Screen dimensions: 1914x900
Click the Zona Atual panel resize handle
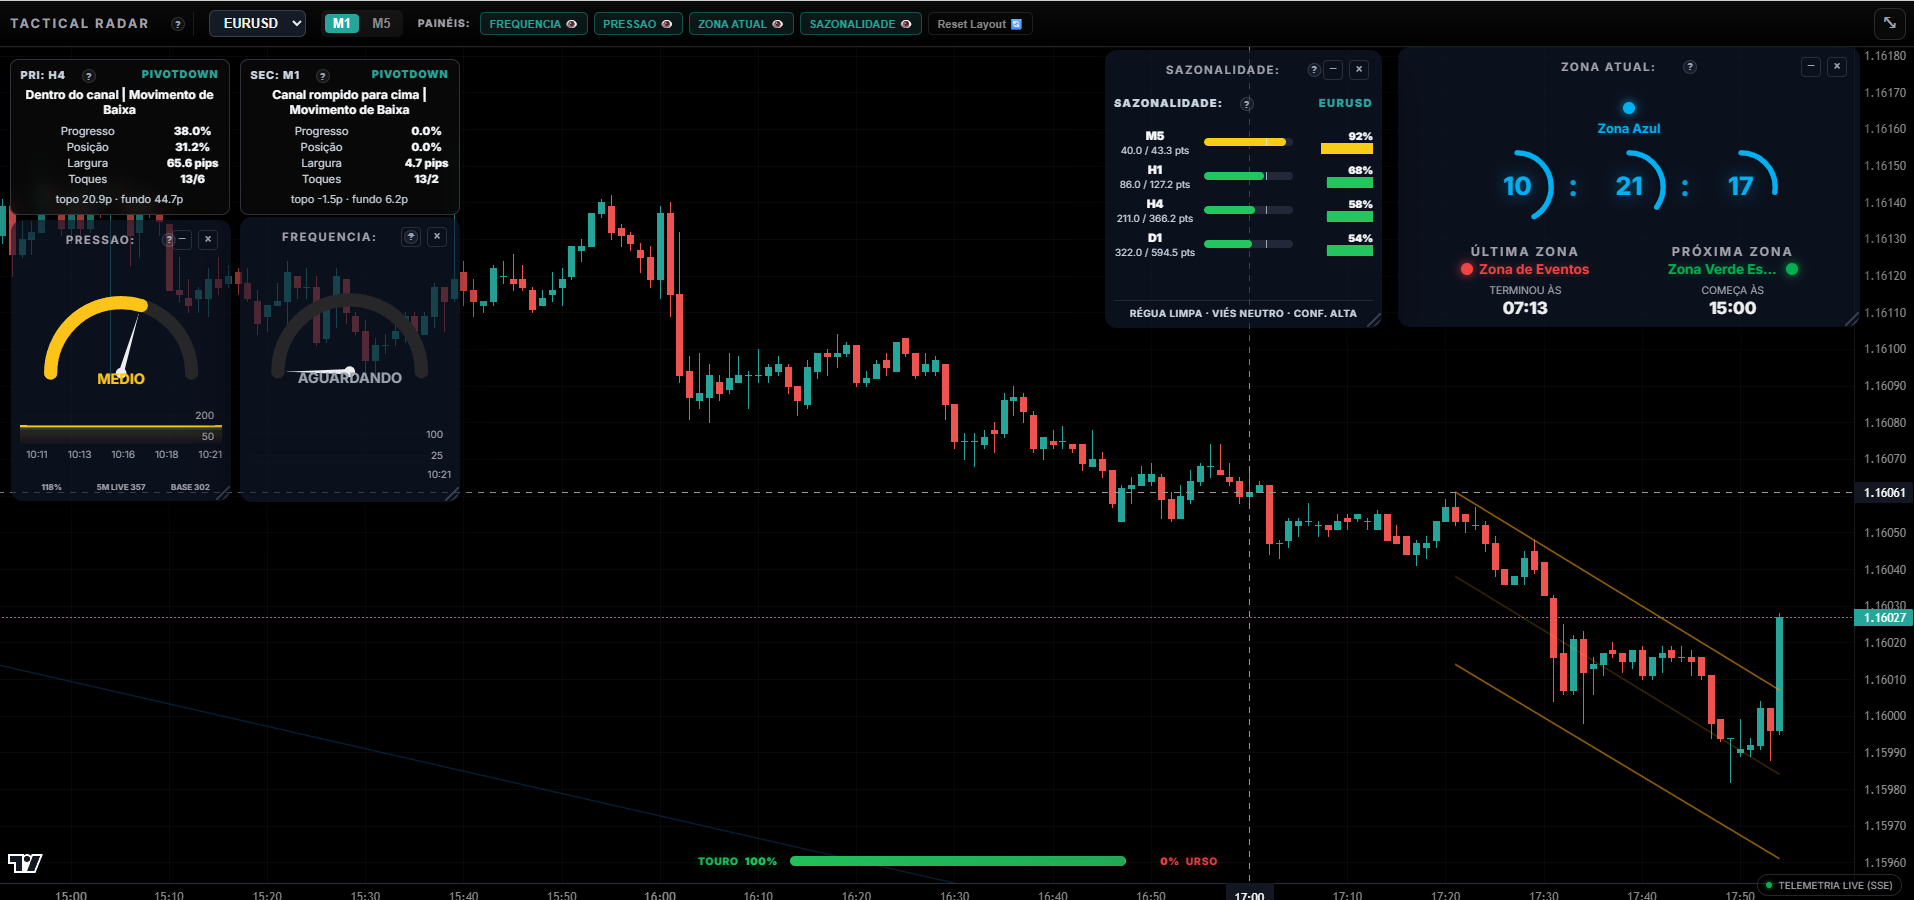pos(1851,320)
